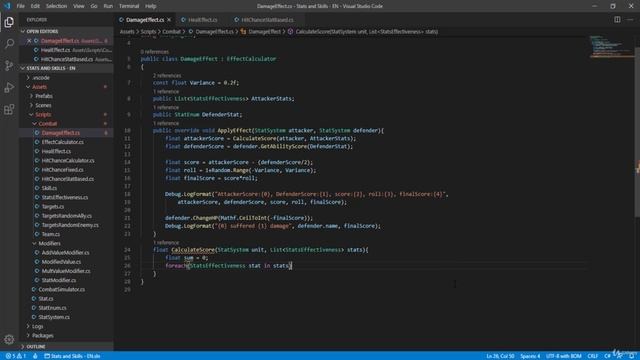Click the Scripts breadcrumb segment
The image size is (640, 360).
point(148,31)
